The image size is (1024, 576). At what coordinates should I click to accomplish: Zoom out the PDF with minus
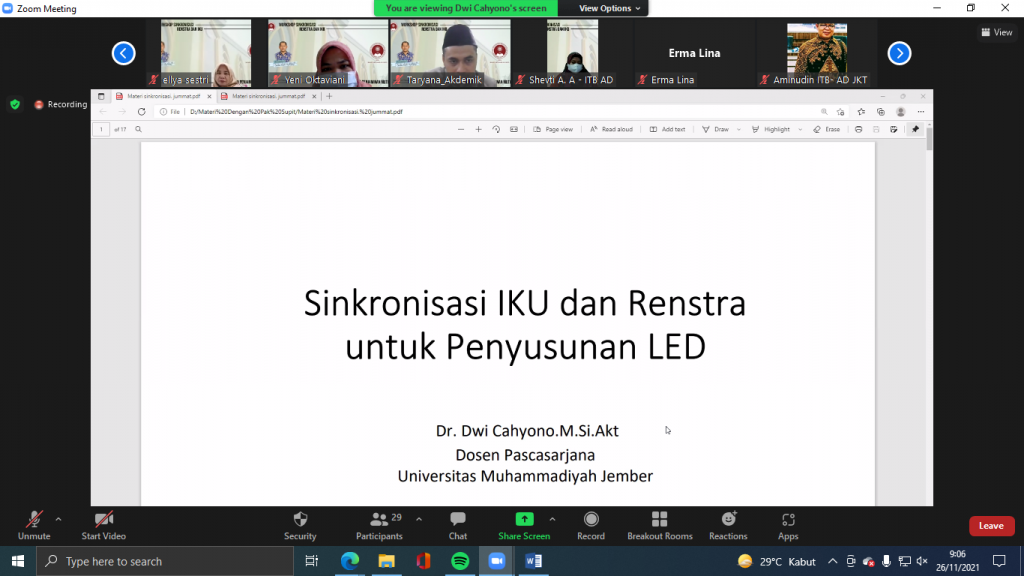(x=461, y=129)
